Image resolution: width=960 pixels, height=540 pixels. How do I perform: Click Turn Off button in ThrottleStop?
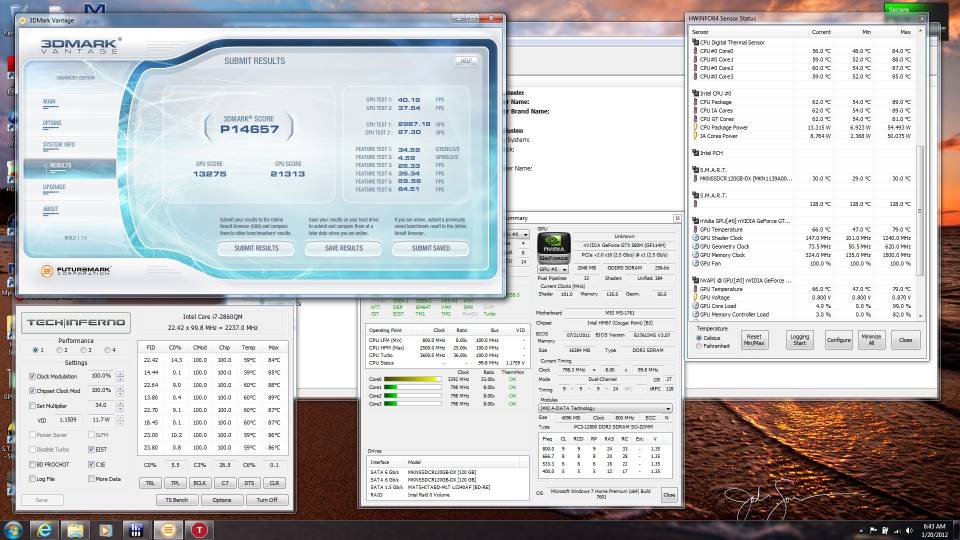click(267, 500)
